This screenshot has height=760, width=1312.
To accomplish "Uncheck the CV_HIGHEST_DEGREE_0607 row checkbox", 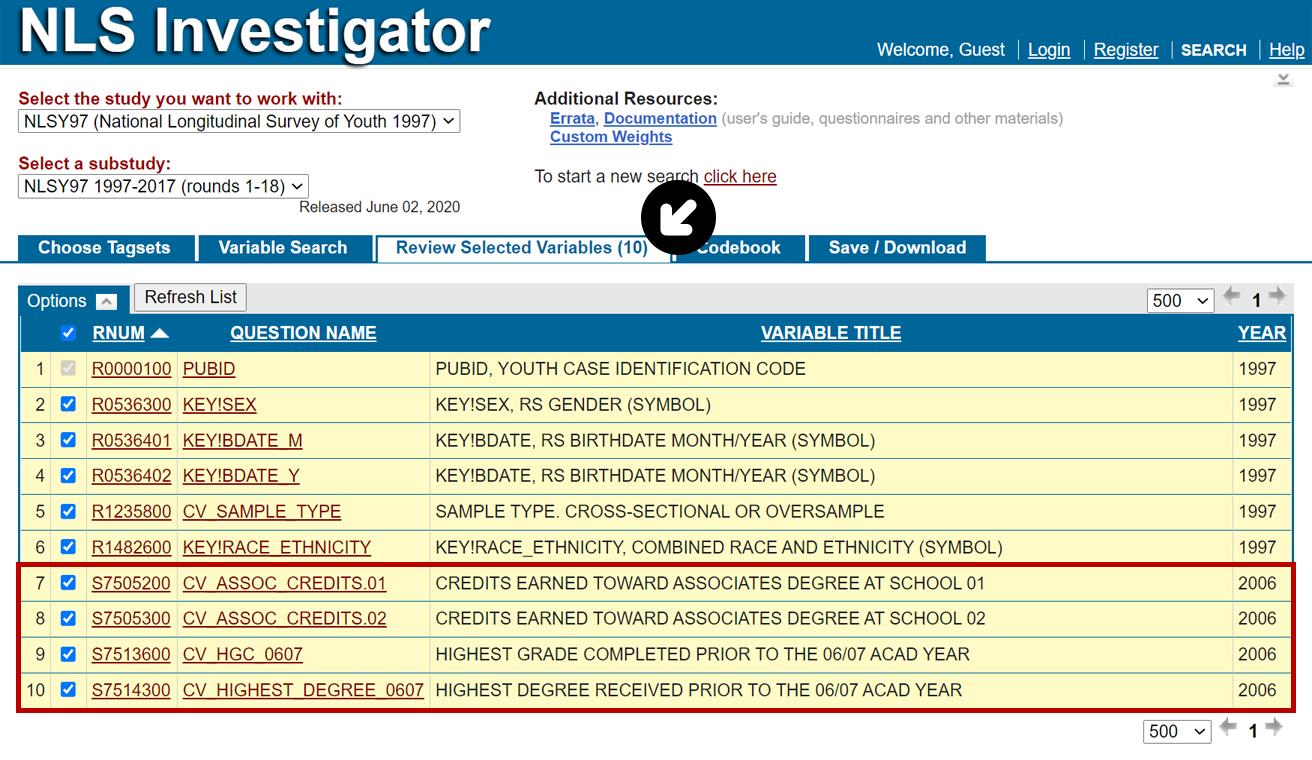I will click(68, 690).
